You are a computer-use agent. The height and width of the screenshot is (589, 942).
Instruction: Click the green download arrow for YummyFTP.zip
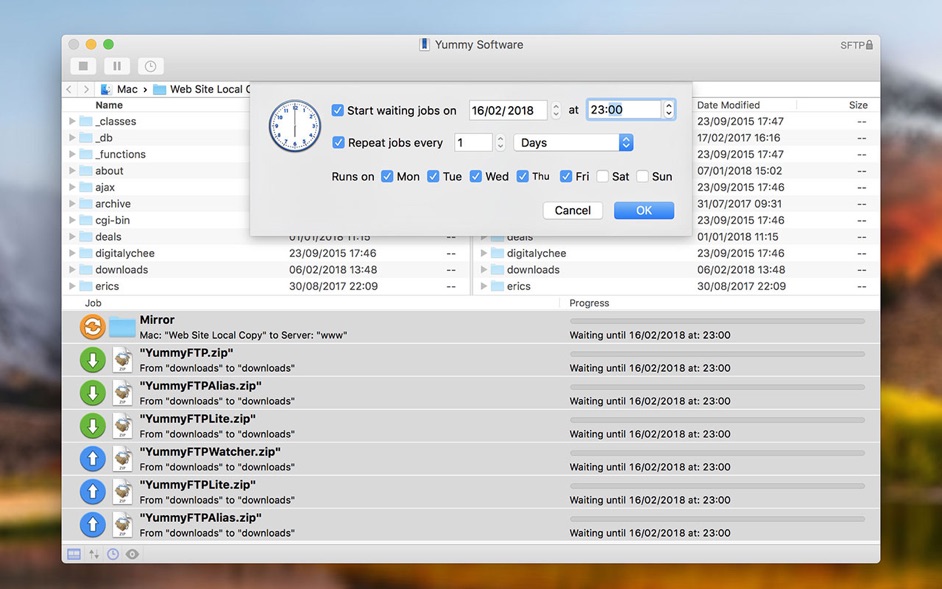point(93,360)
